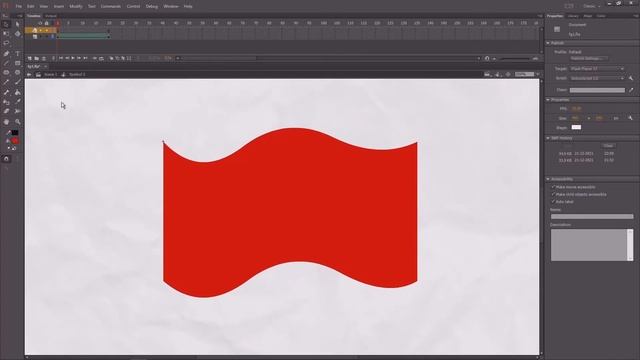Click the stroke color swatch in toolbar
The image size is (640, 360).
[15, 132]
